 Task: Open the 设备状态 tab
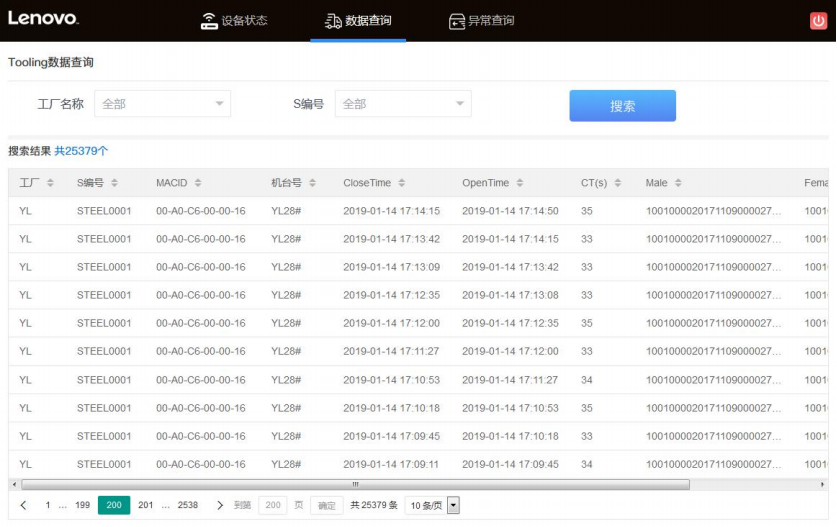234,21
